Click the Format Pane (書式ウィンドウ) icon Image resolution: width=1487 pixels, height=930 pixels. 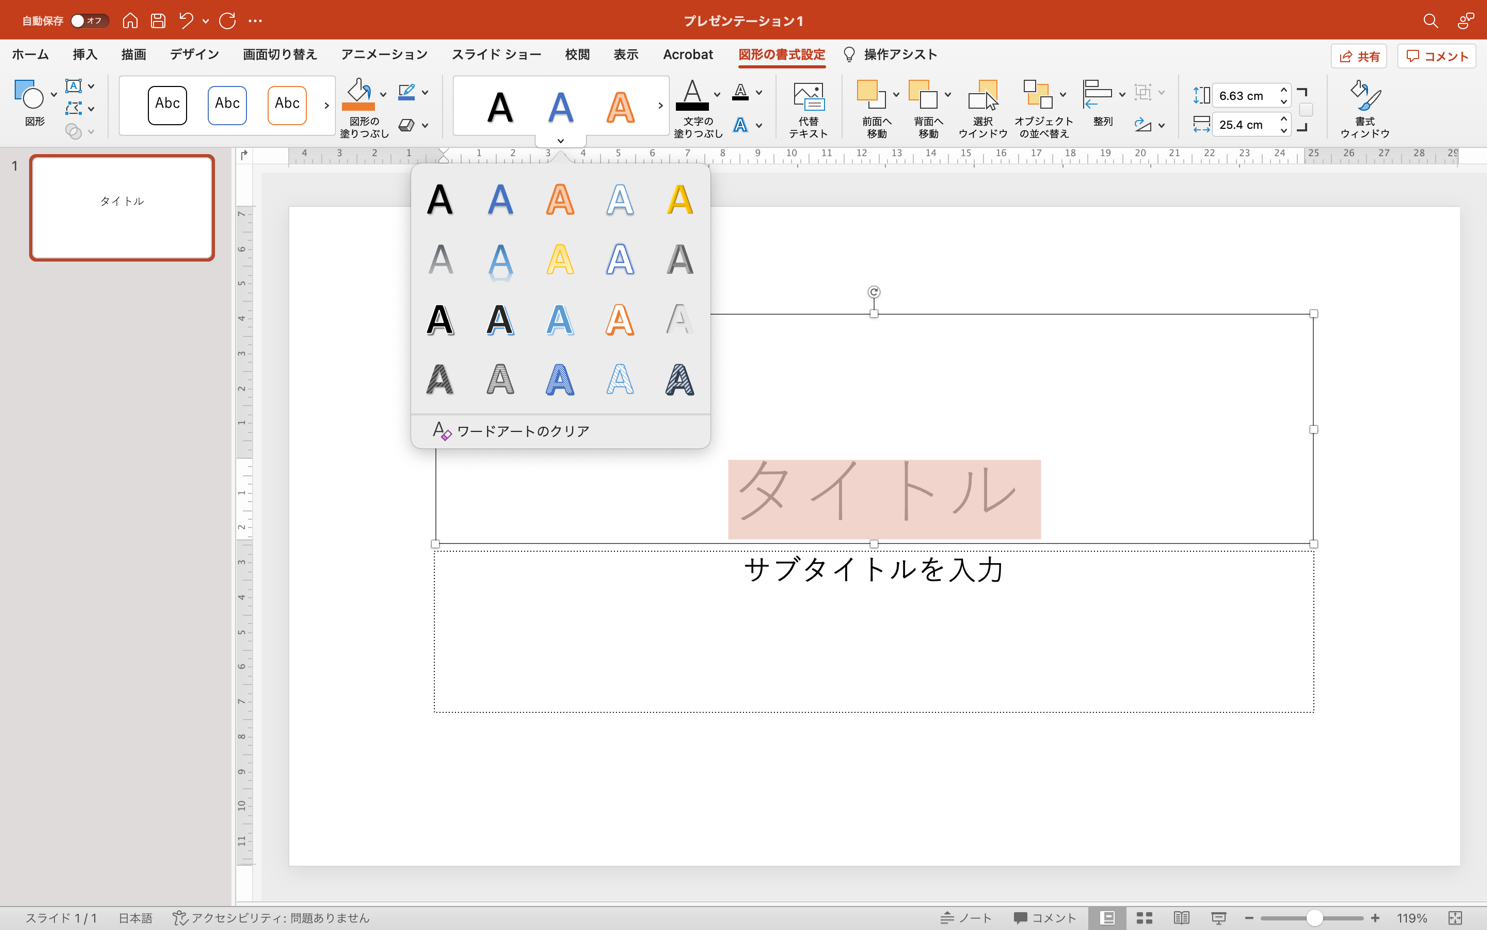(x=1364, y=97)
